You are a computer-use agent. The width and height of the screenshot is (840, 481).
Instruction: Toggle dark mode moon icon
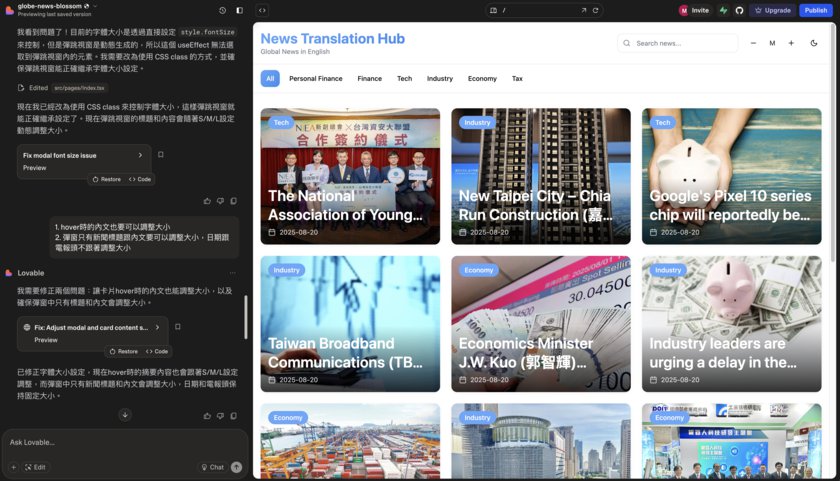(814, 43)
